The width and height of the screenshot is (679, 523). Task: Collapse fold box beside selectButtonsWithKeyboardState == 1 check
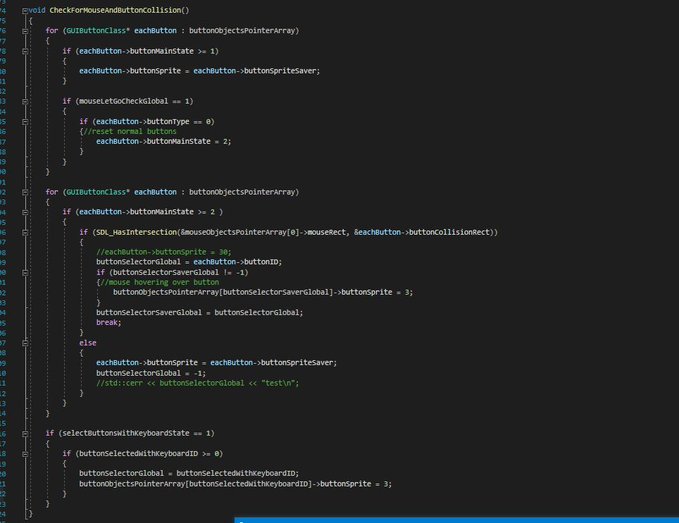pos(25,433)
